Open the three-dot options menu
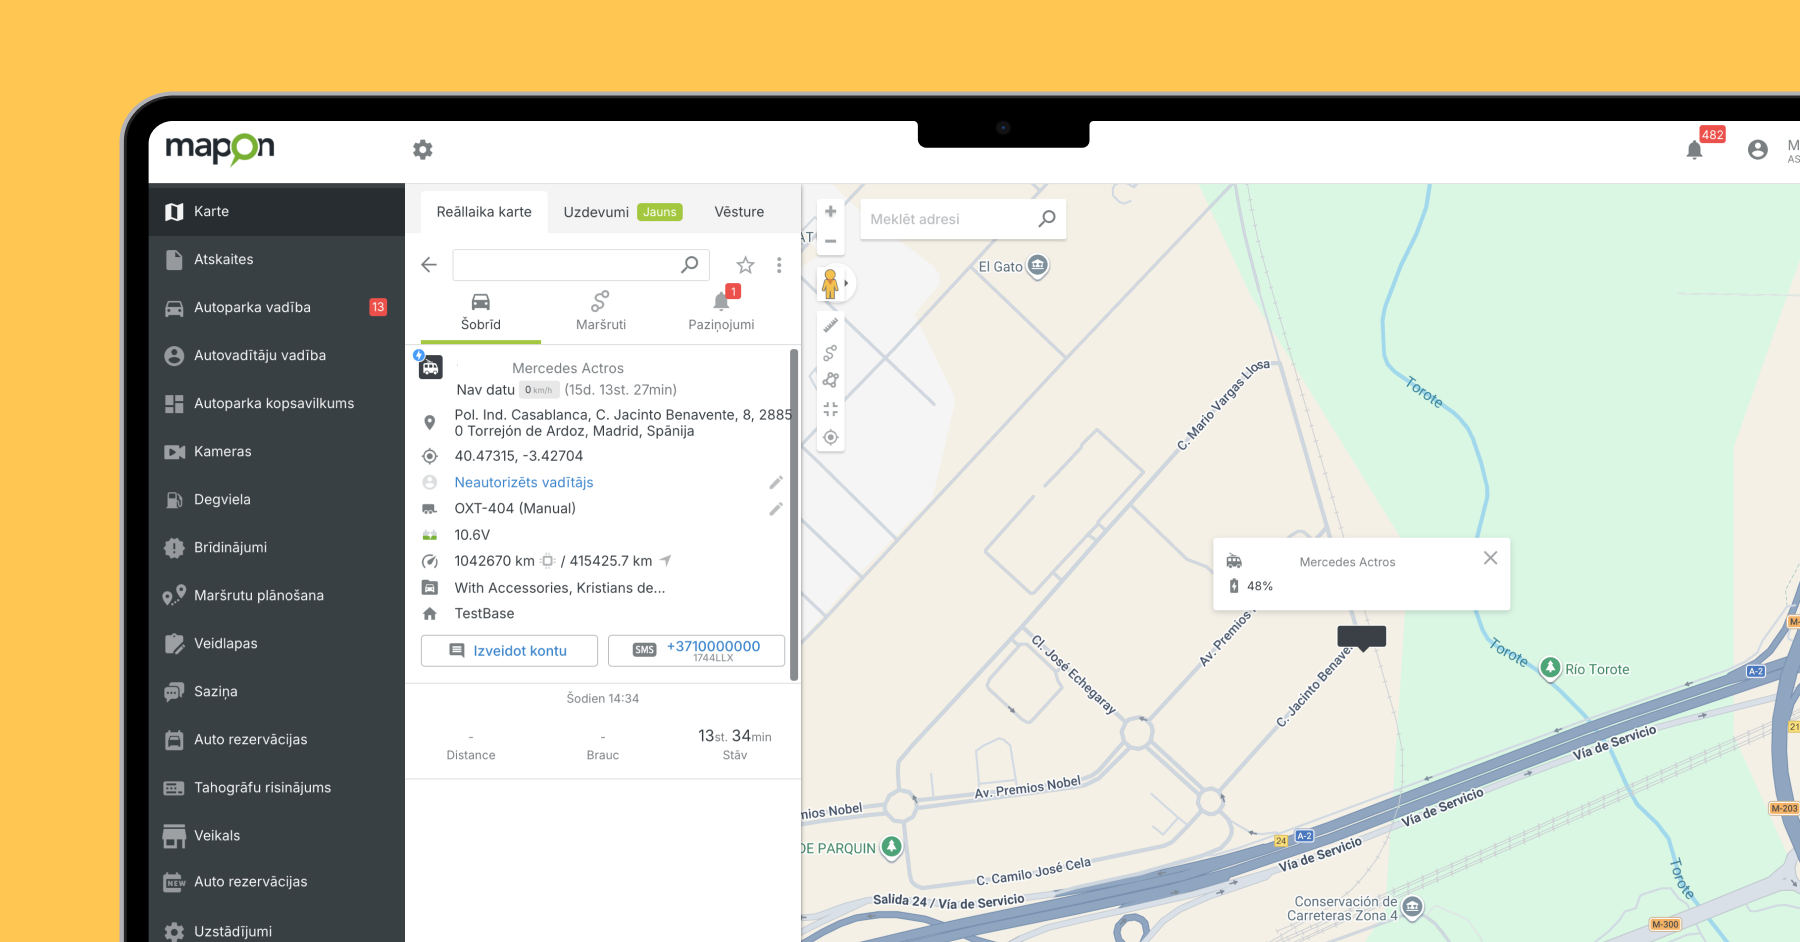The width and height of the screenshot is (1800, 942). (x=779, y=265)
